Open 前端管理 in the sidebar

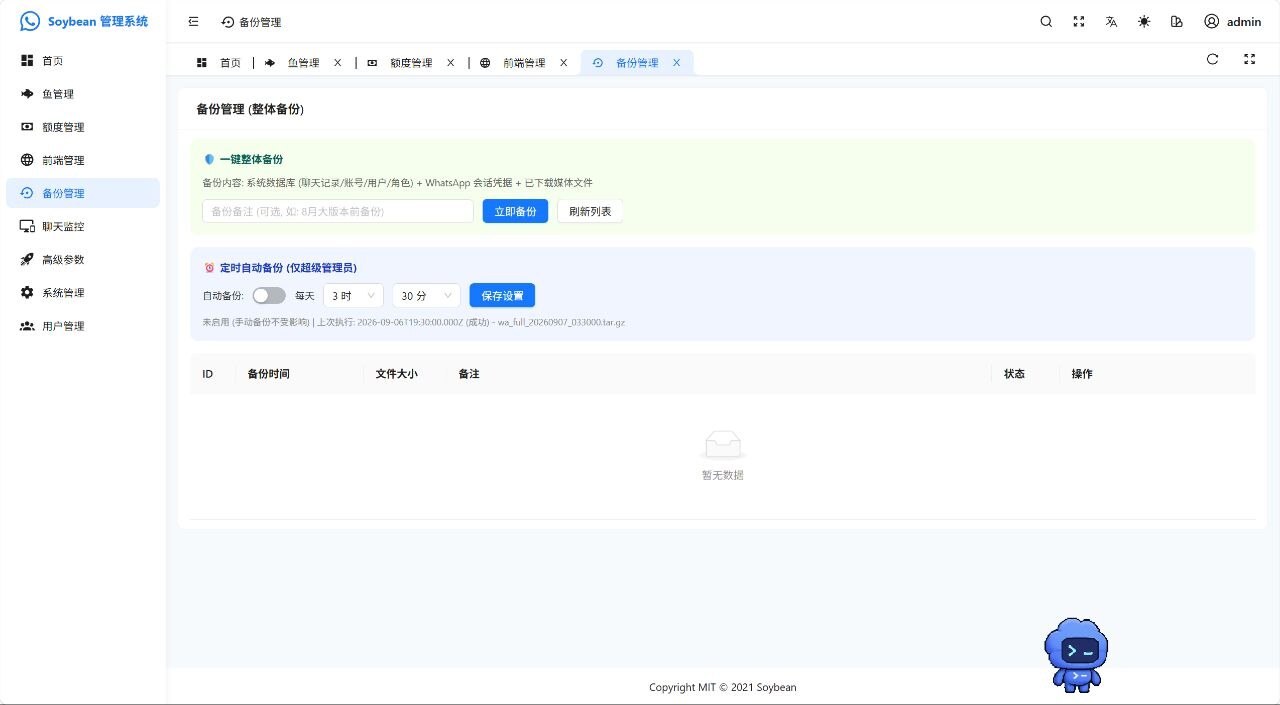pos(83,160)
